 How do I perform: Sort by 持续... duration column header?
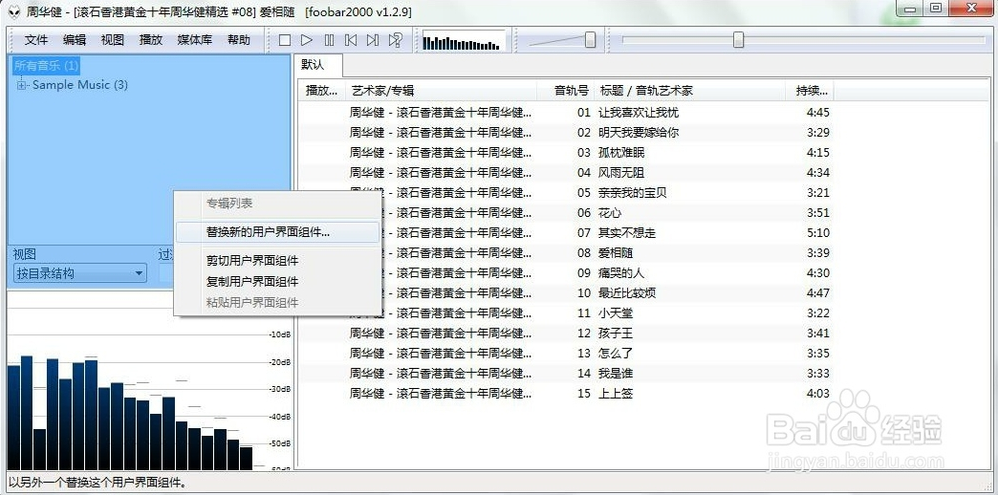pyautogui.click(x=810, y=91)
